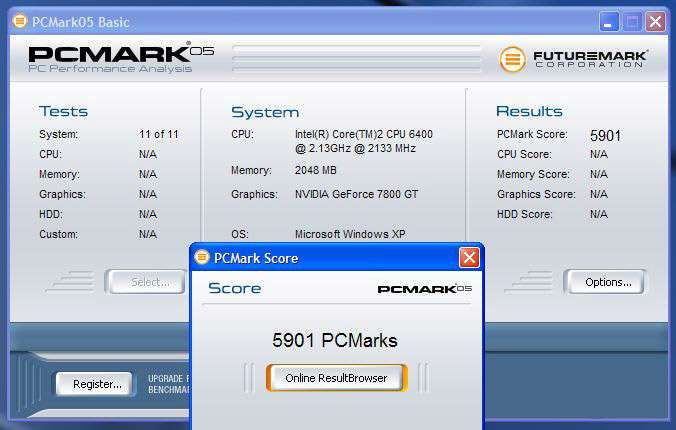Click the "HDD Score:" label
Viewport: 676px width, 430px height.
pos(524,214)
